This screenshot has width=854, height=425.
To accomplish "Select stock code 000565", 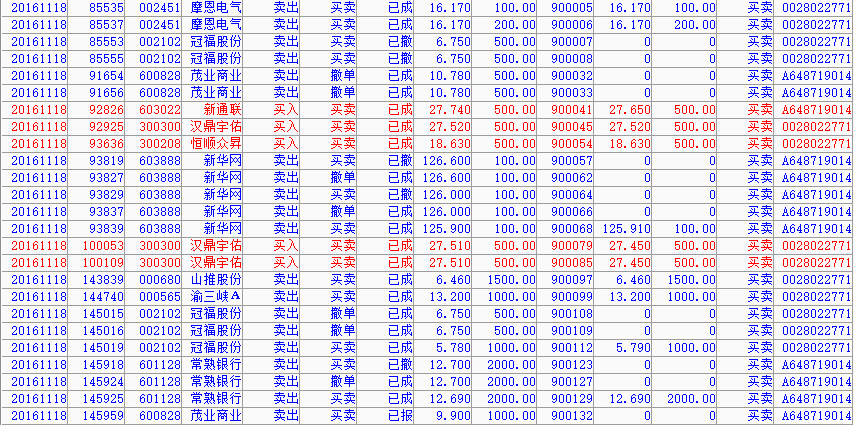I will pyautogui.click(x=160, y=297).
